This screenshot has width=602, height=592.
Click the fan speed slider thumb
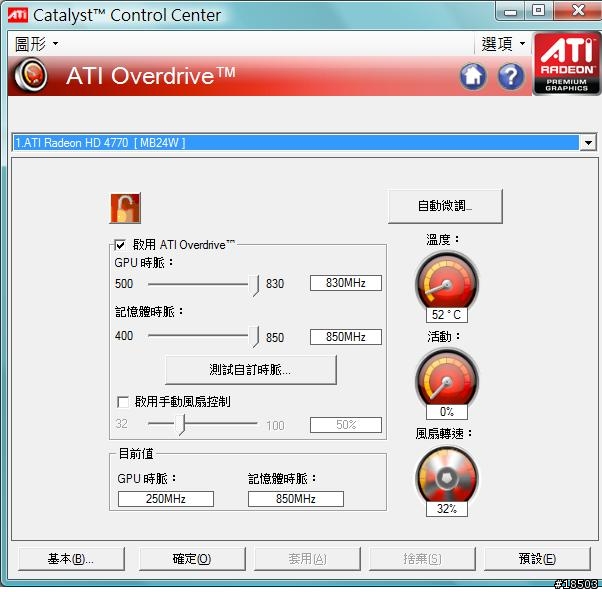[180, 425]
